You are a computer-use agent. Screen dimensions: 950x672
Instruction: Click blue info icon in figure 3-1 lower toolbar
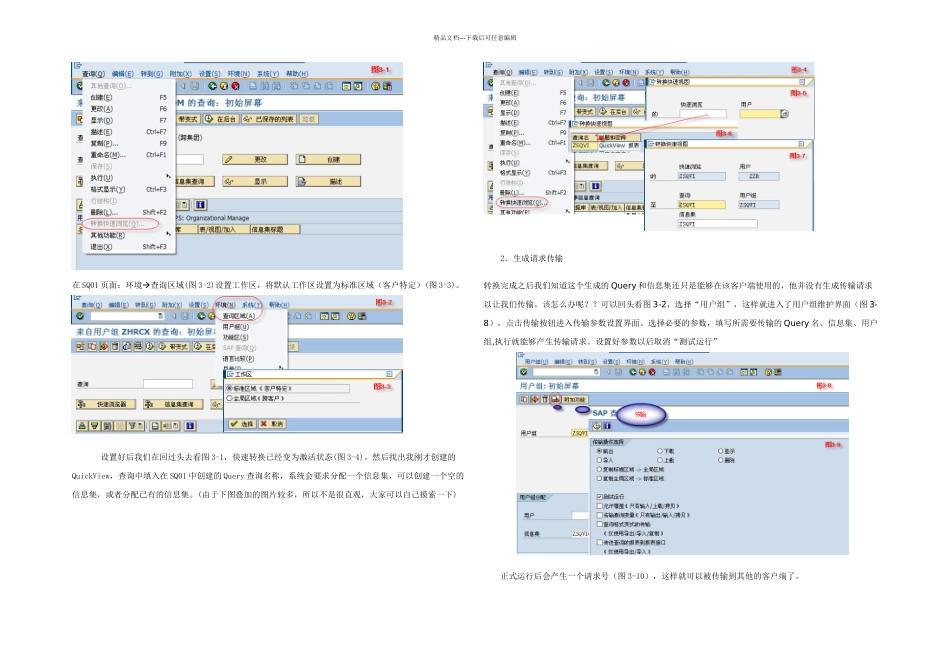coord(201,205)
